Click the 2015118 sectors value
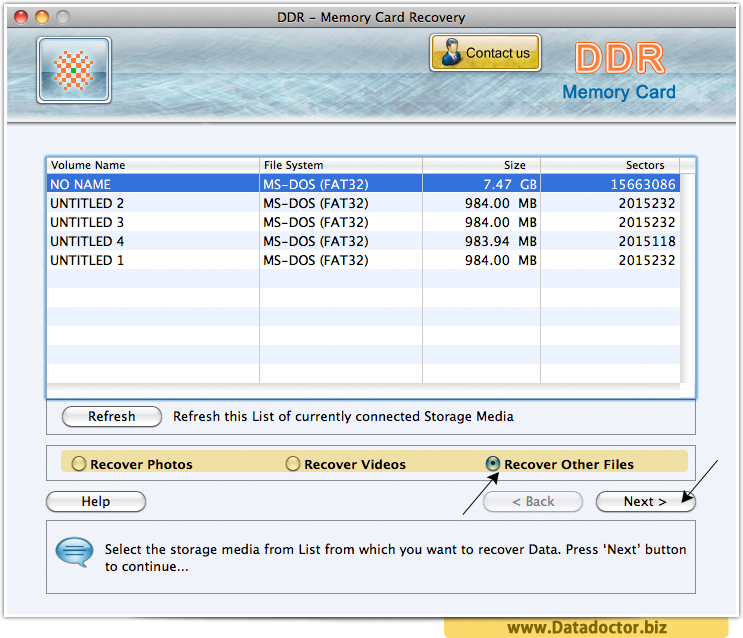 pos(647,241)
